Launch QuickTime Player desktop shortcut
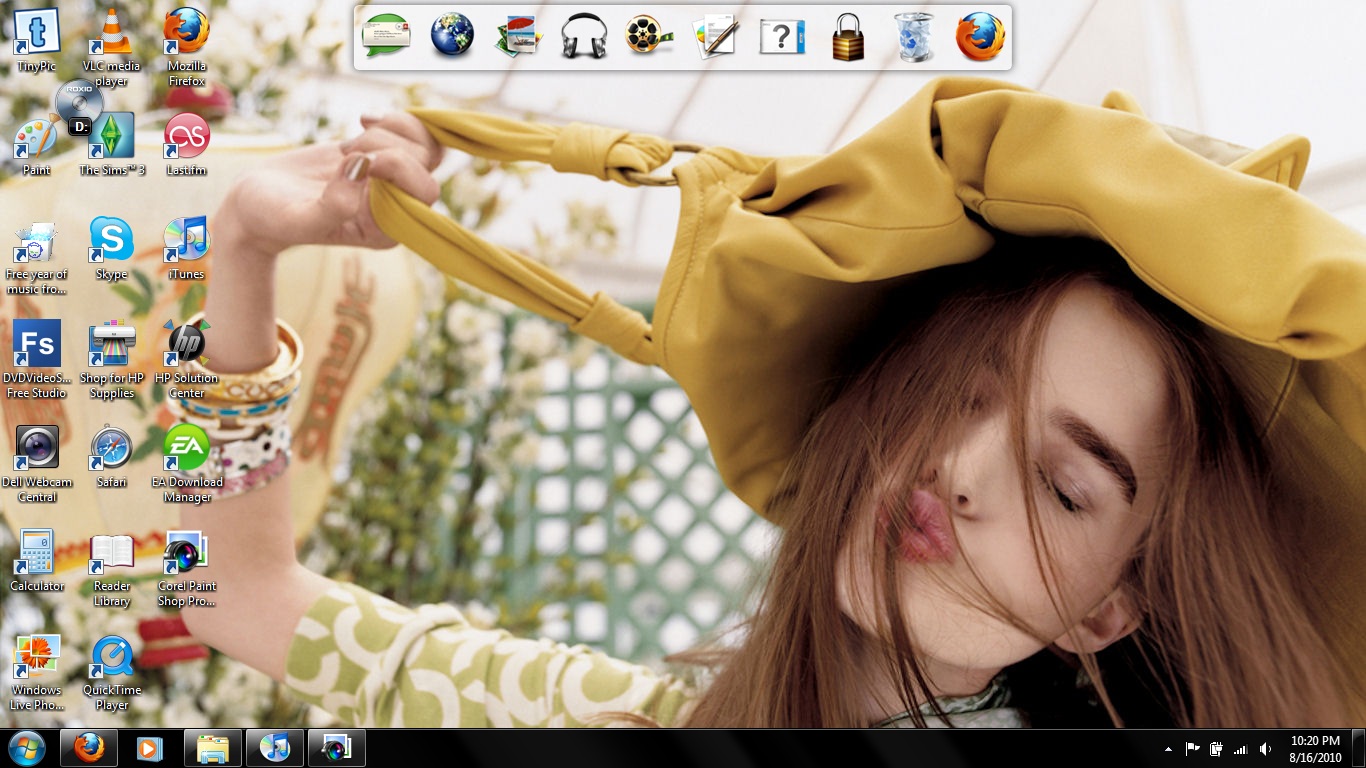1366x768 pixels. click(x=112, y=658)
